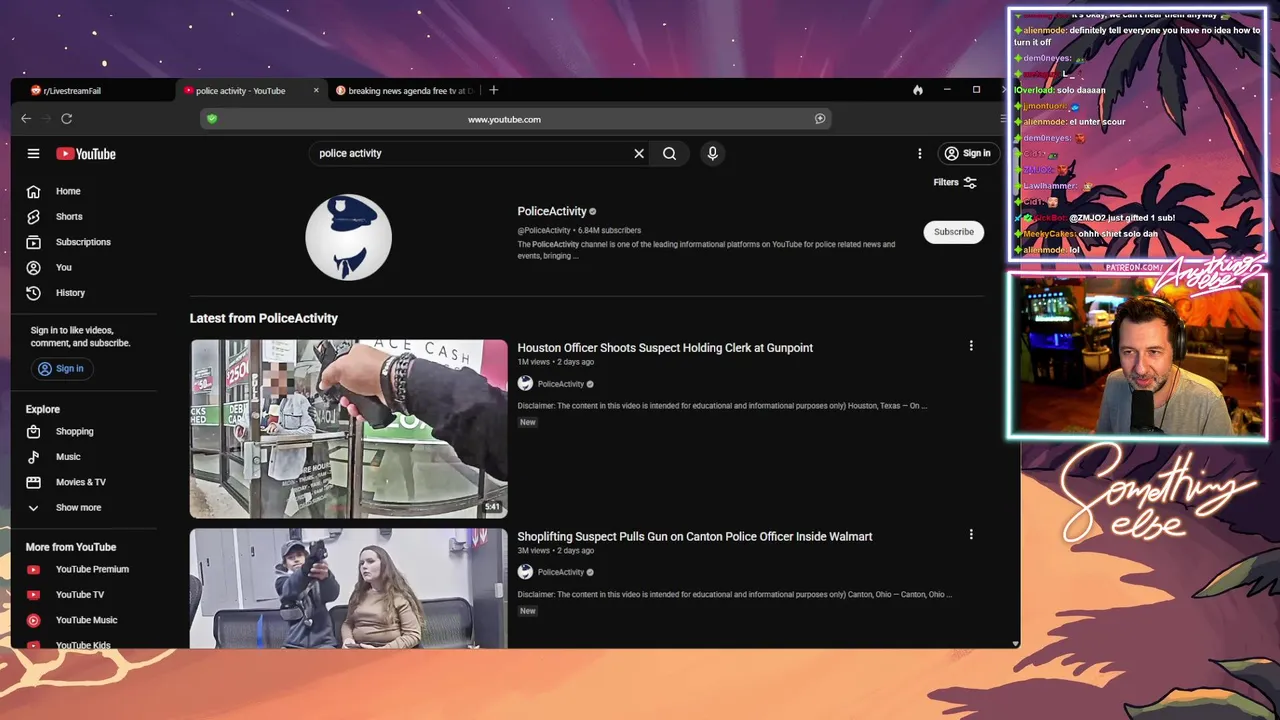Open the Houston Officer Shoots Suspect title
Viewport: 1280px width, 720px height.
coord(665,348)
